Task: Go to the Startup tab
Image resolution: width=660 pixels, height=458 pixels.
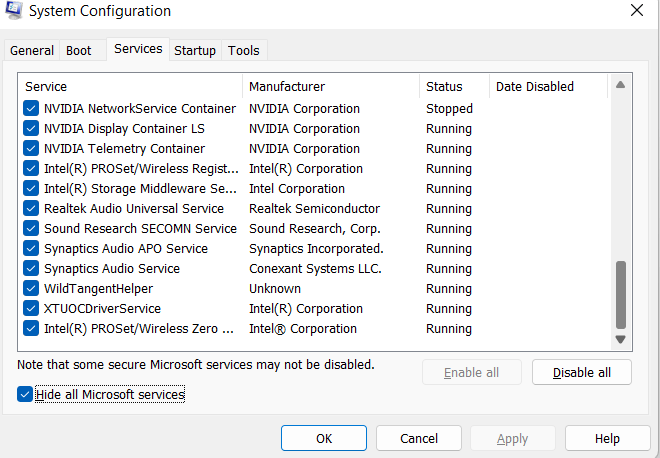Action: click(x=195, y=51)
